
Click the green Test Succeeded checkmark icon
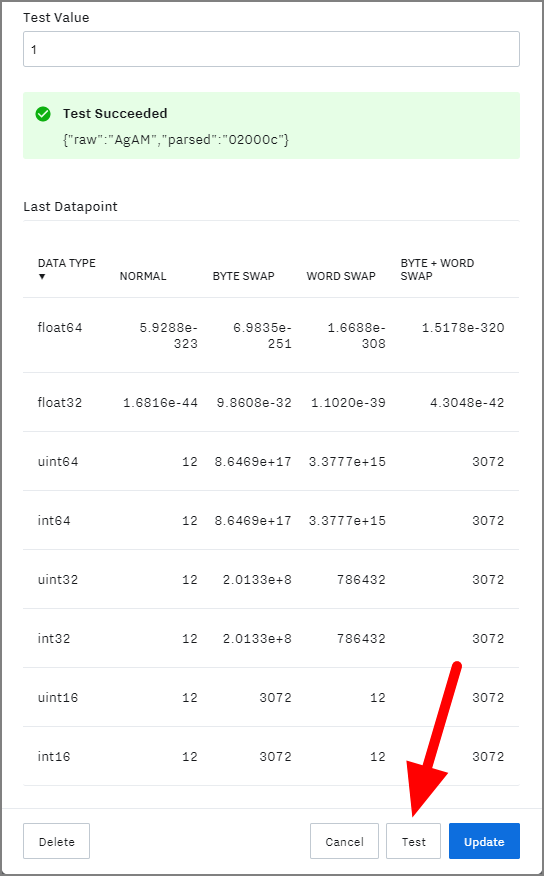(x=43, y=114)
